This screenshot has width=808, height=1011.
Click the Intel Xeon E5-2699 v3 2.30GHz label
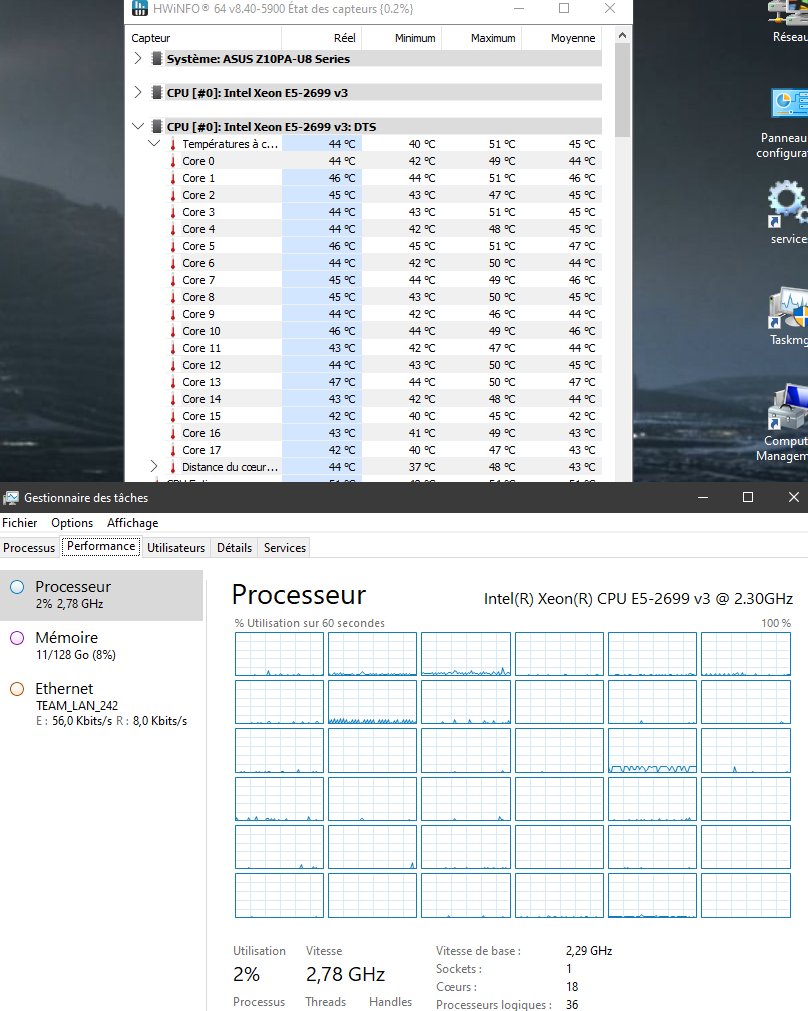tap(638, 598)
